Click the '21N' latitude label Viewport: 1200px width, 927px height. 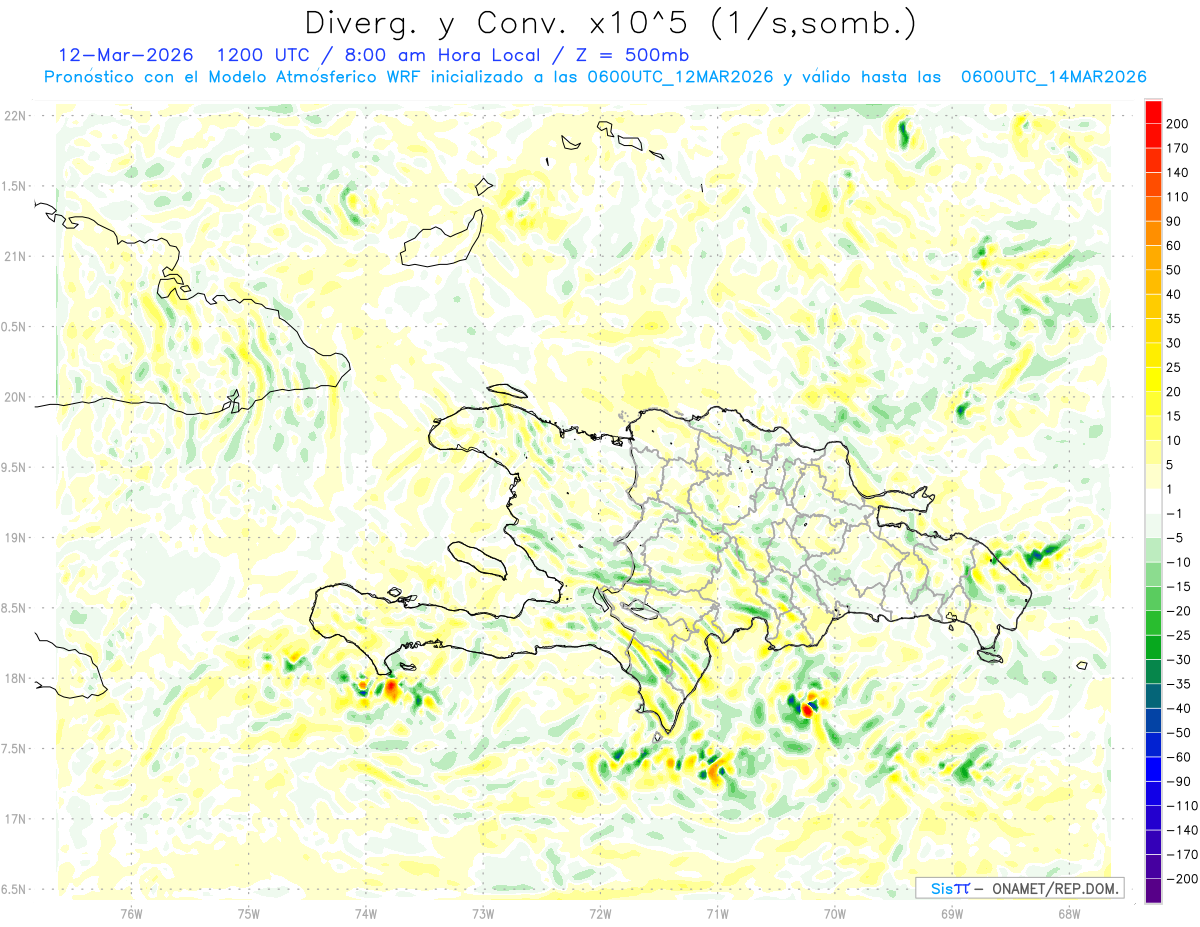click(x=15, y=256)
